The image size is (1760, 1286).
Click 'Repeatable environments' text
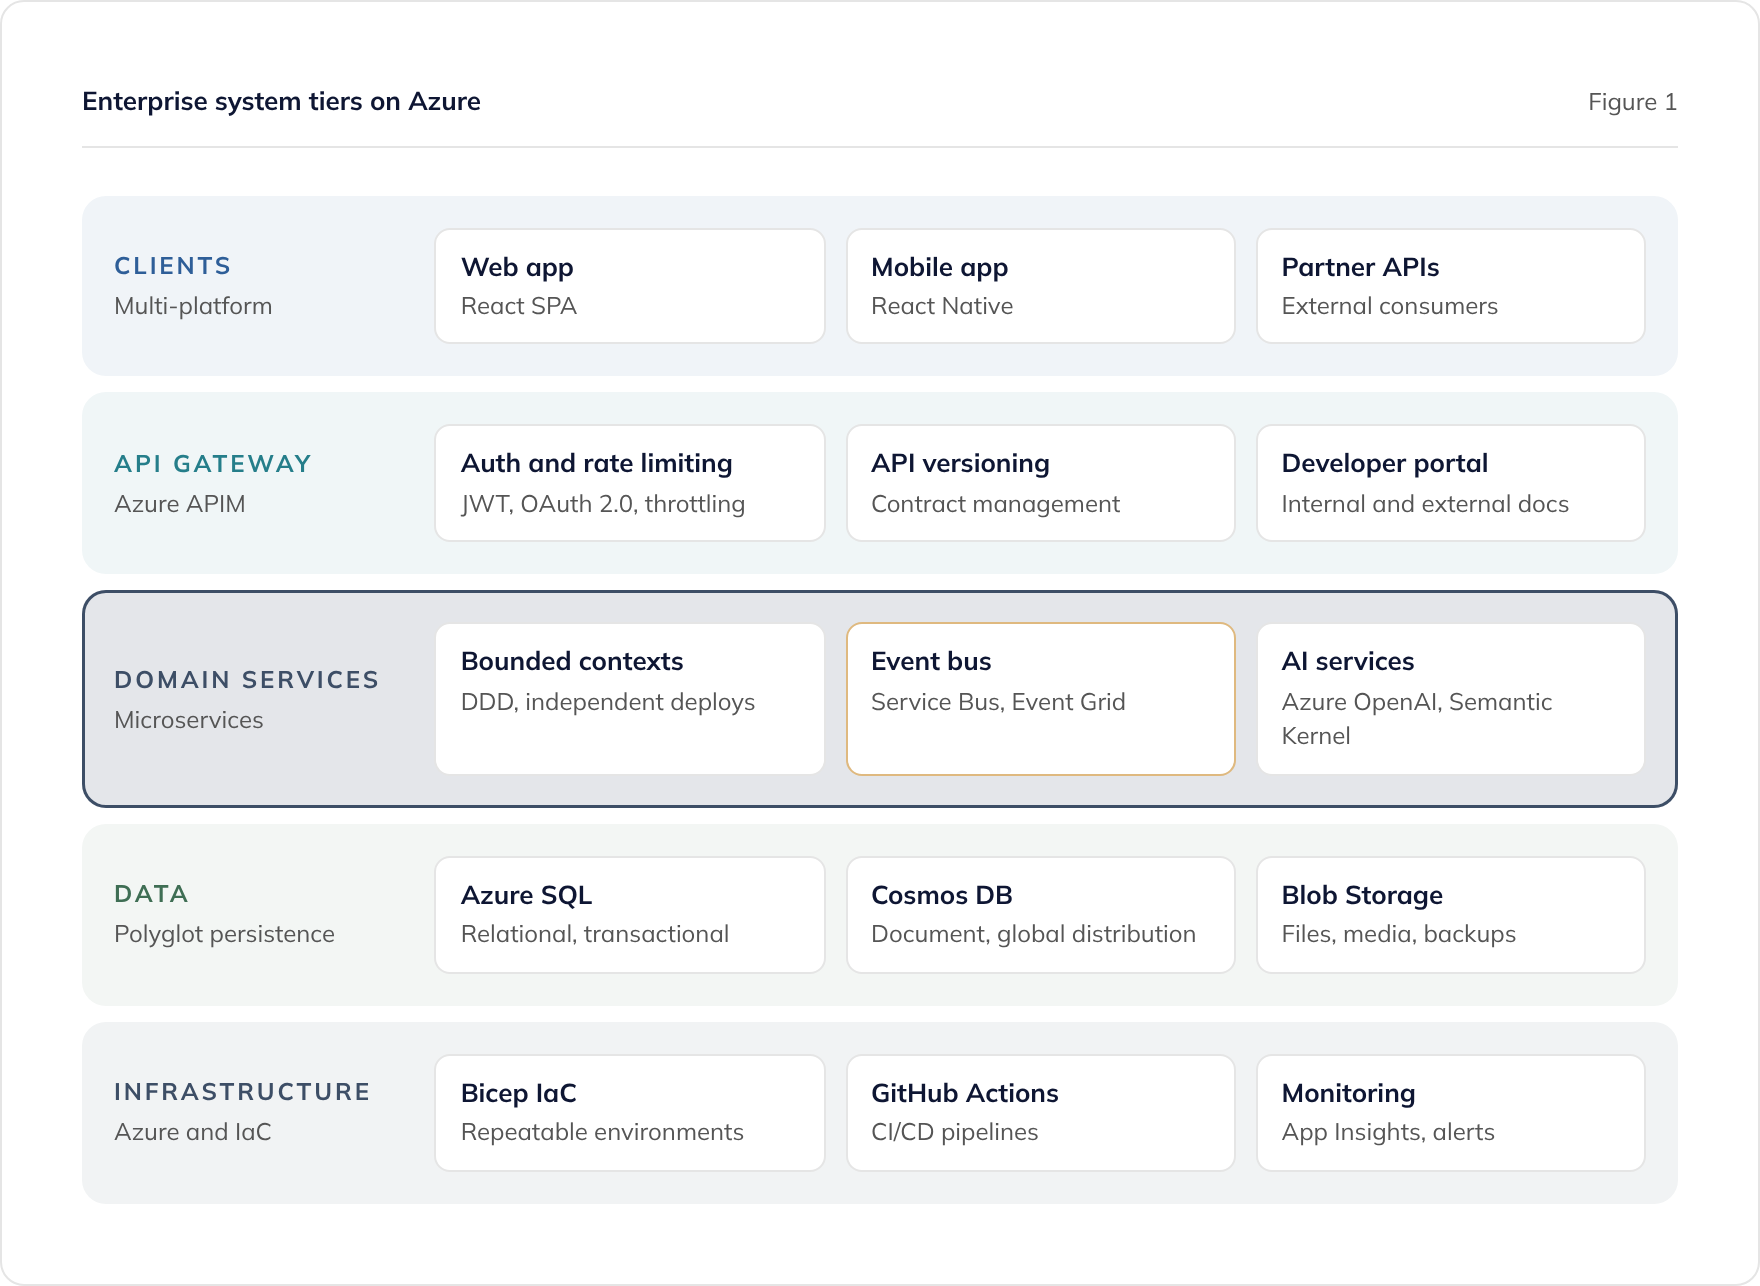pyautogui.click(x=602, y=1132)
